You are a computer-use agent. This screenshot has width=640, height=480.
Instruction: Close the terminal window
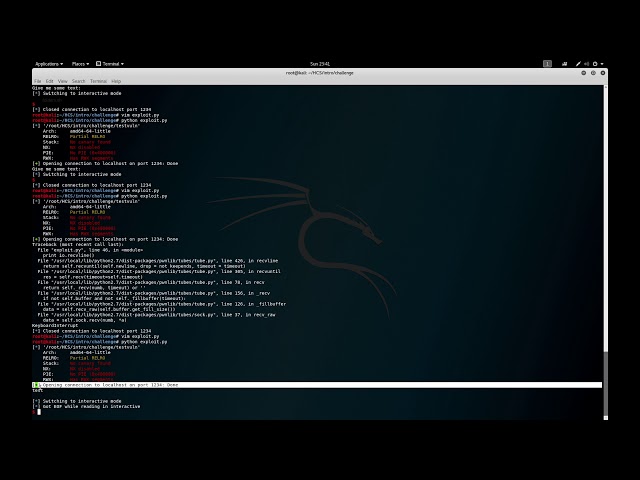click(x=602, y=73)
